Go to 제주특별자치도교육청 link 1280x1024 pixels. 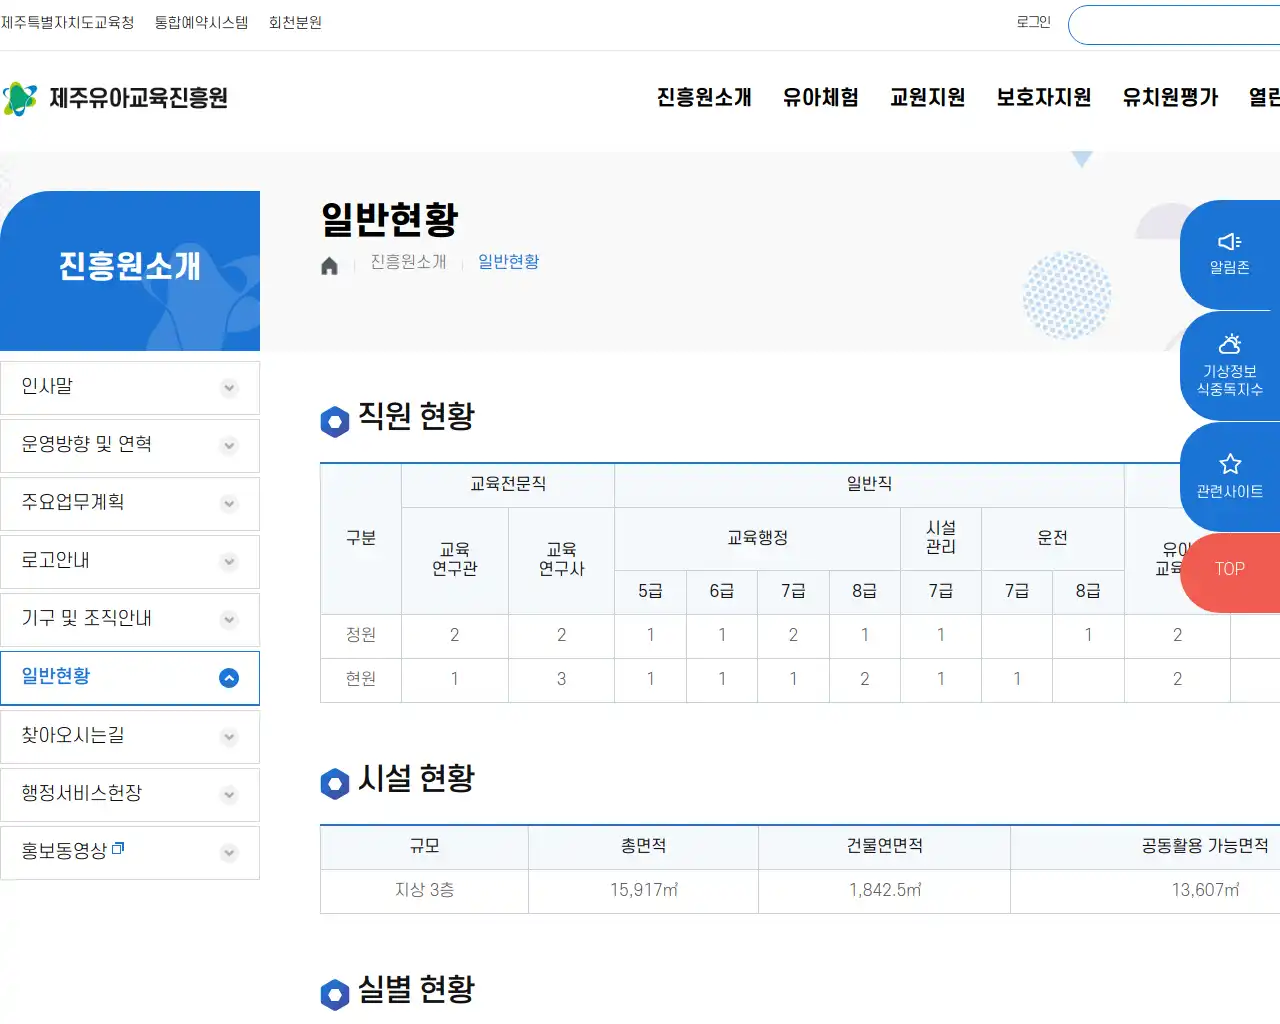[68, 22]
